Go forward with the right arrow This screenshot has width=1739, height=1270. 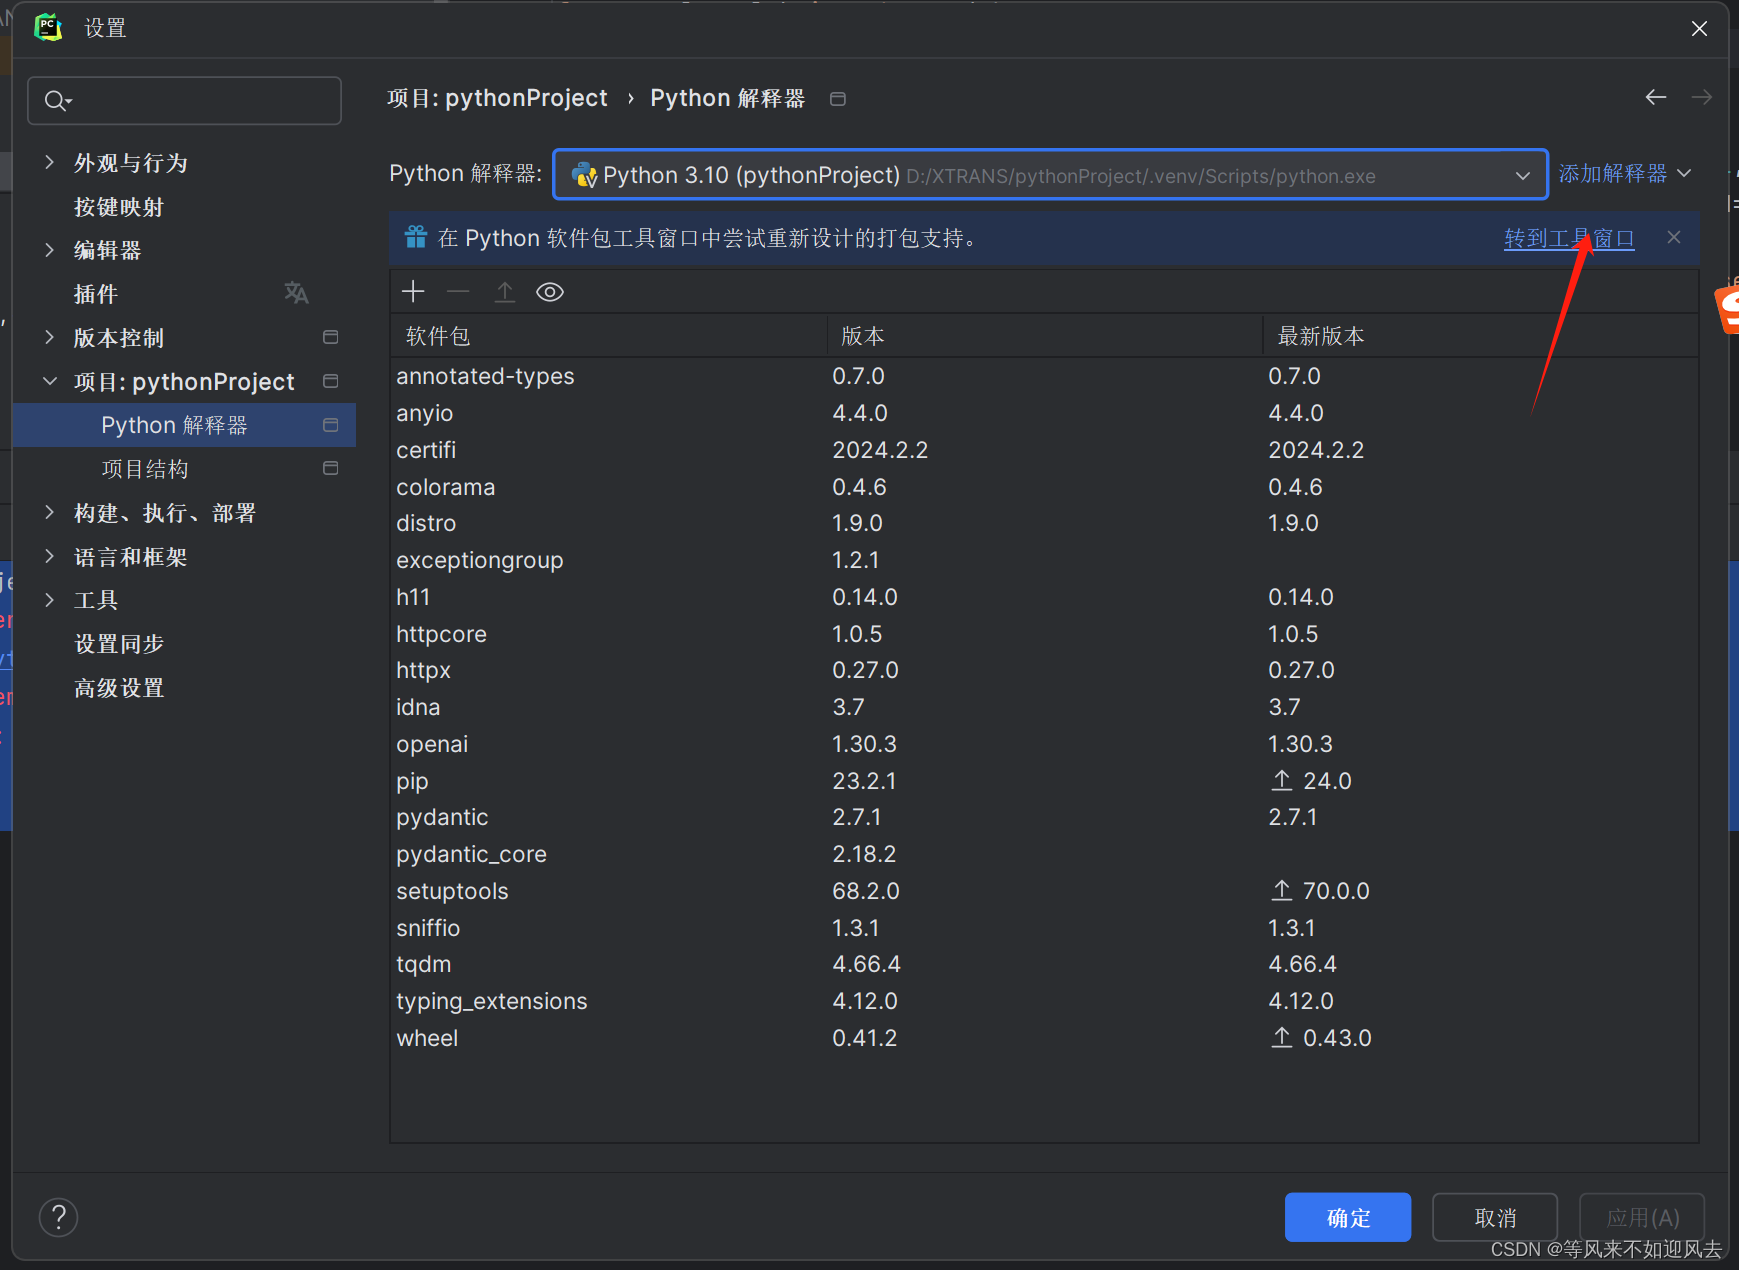click(1702, 97)
